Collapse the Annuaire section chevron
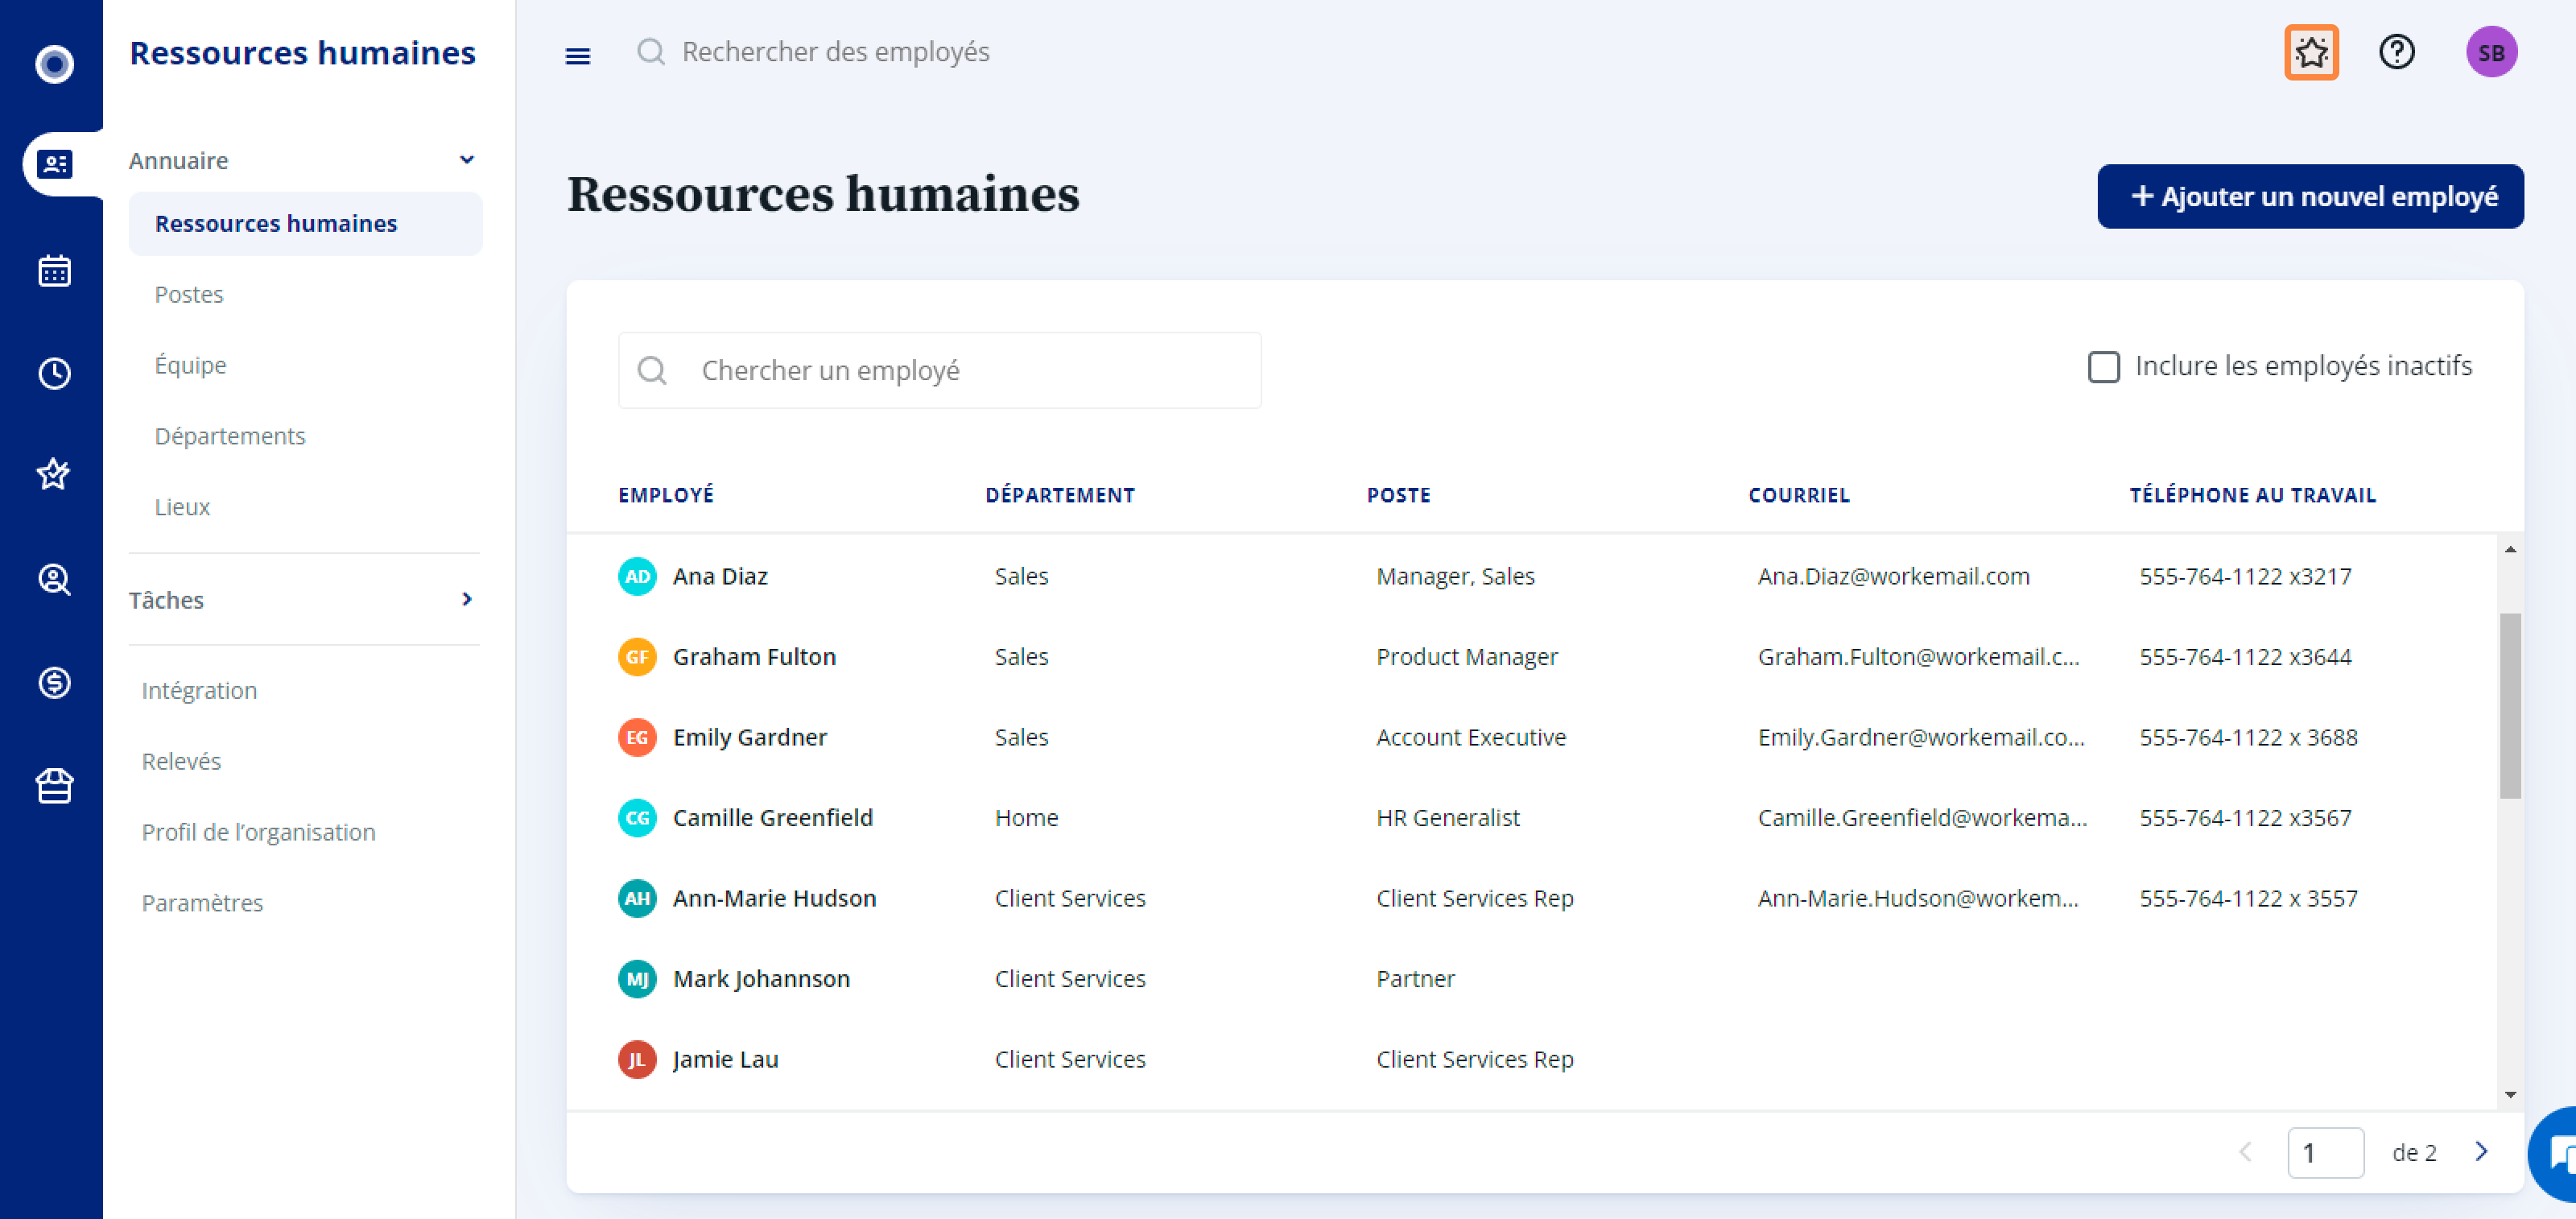Viewport: 2576px width, 1219px height. [x=466, y=160]
